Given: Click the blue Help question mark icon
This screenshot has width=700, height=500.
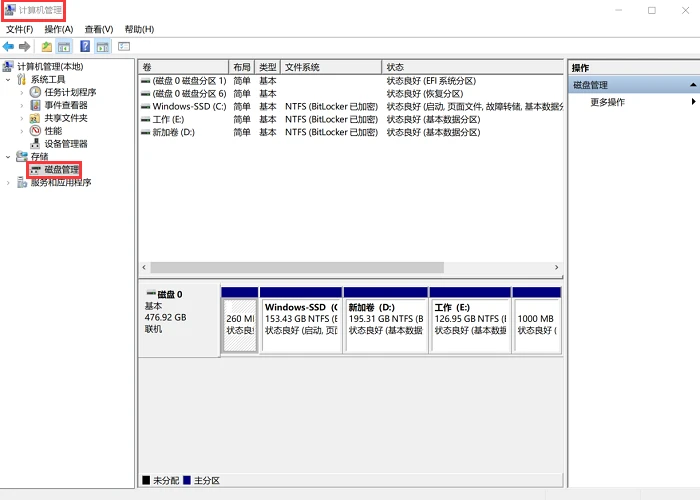Looking at the screenshot, I should pos(85,46).
